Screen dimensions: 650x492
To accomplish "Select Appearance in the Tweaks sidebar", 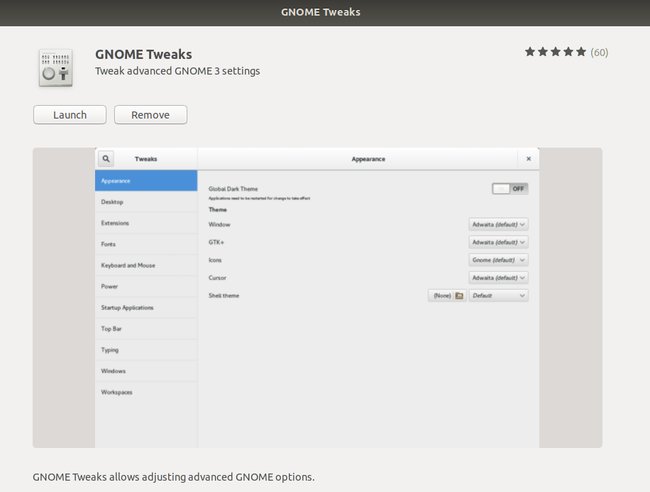I will tap(146, 181).
